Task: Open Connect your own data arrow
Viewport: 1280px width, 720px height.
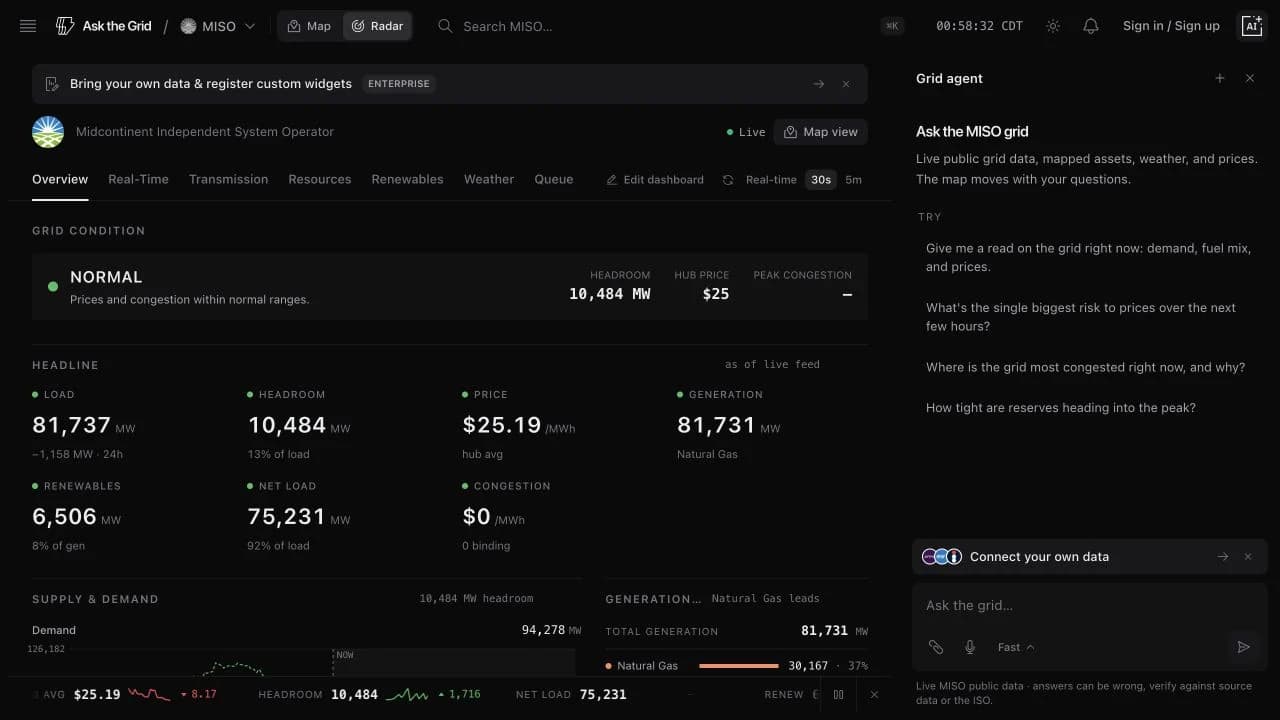Action: point(1223,557)
